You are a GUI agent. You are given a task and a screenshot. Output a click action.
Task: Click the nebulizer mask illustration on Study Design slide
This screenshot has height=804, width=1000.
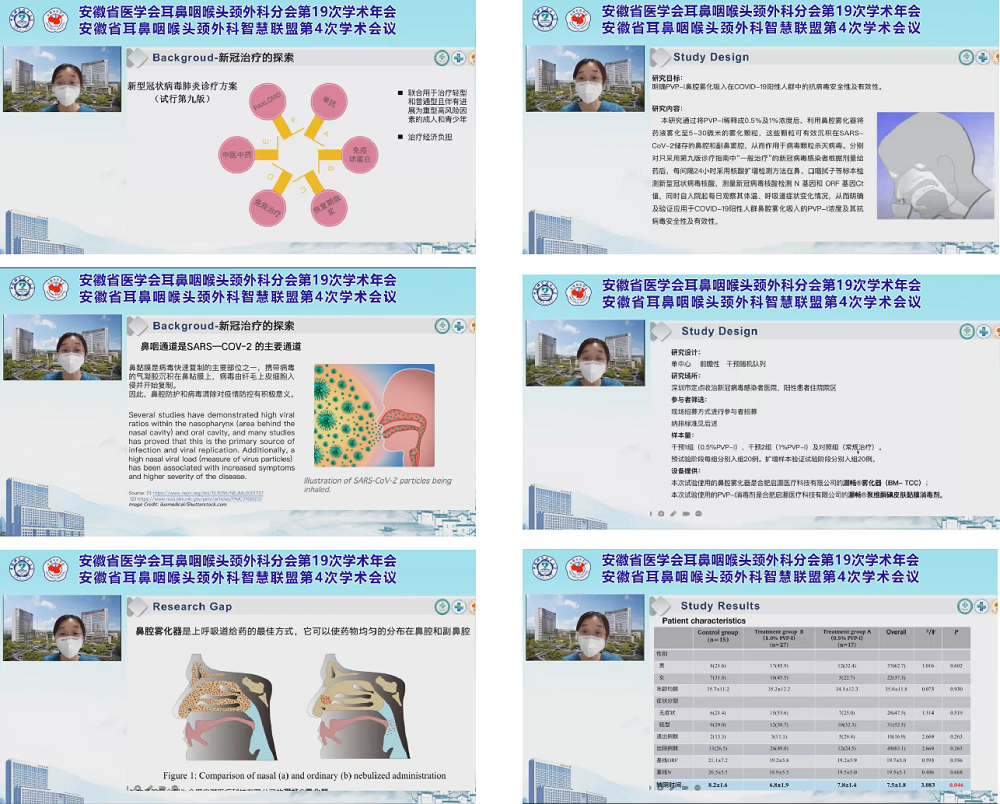938,166
